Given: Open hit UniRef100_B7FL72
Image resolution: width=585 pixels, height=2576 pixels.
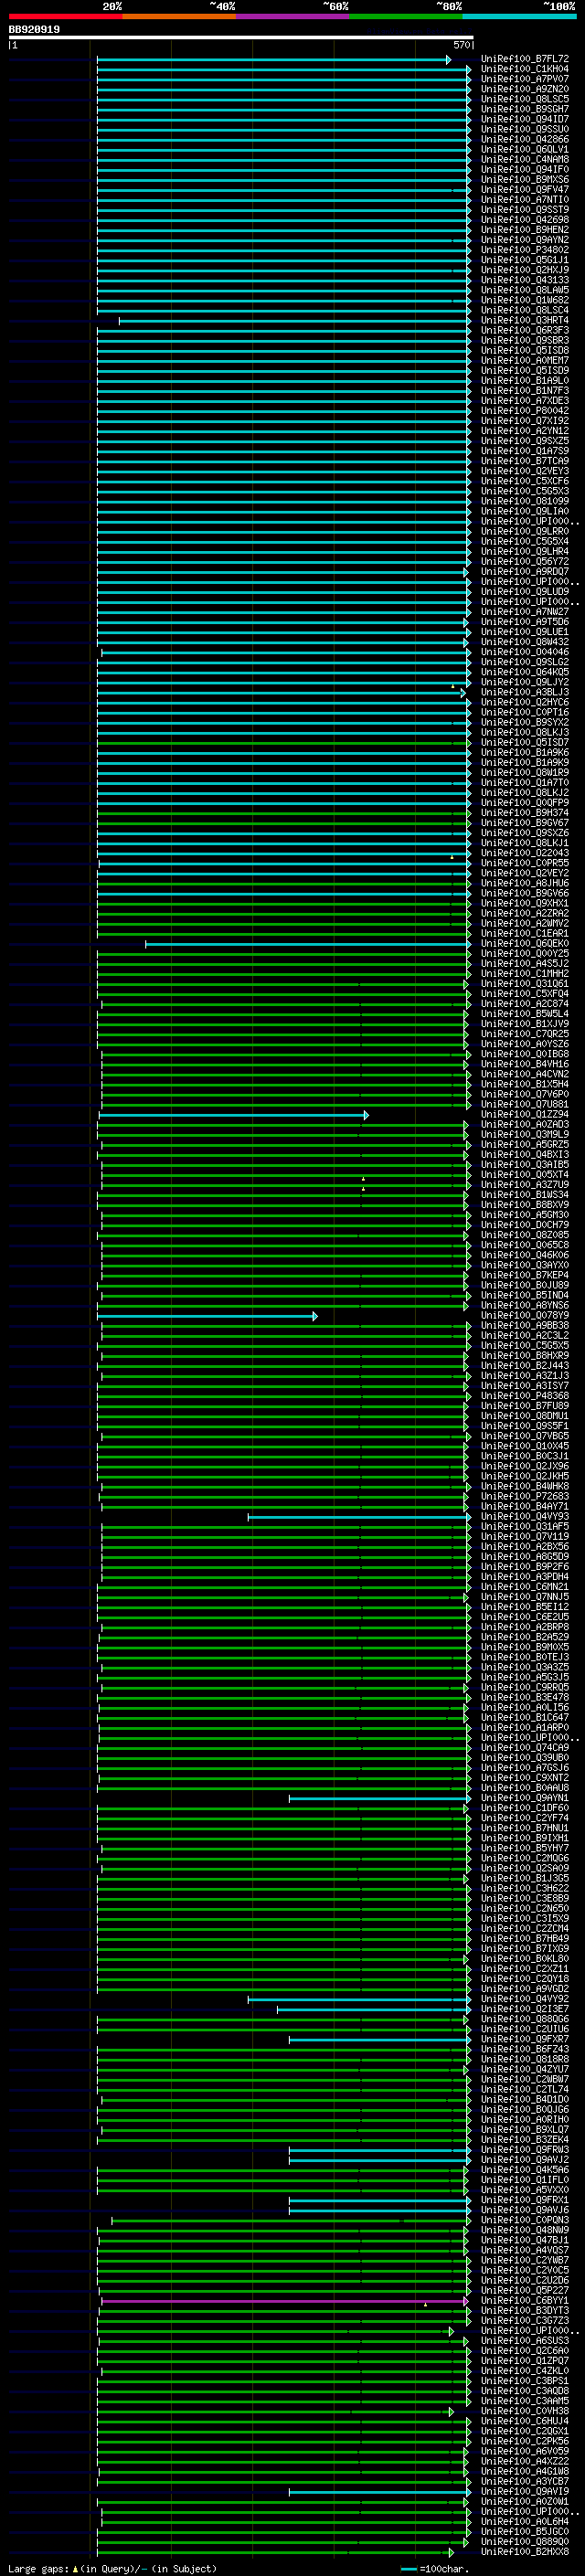Looking at the screenshot, I should 525,60.
